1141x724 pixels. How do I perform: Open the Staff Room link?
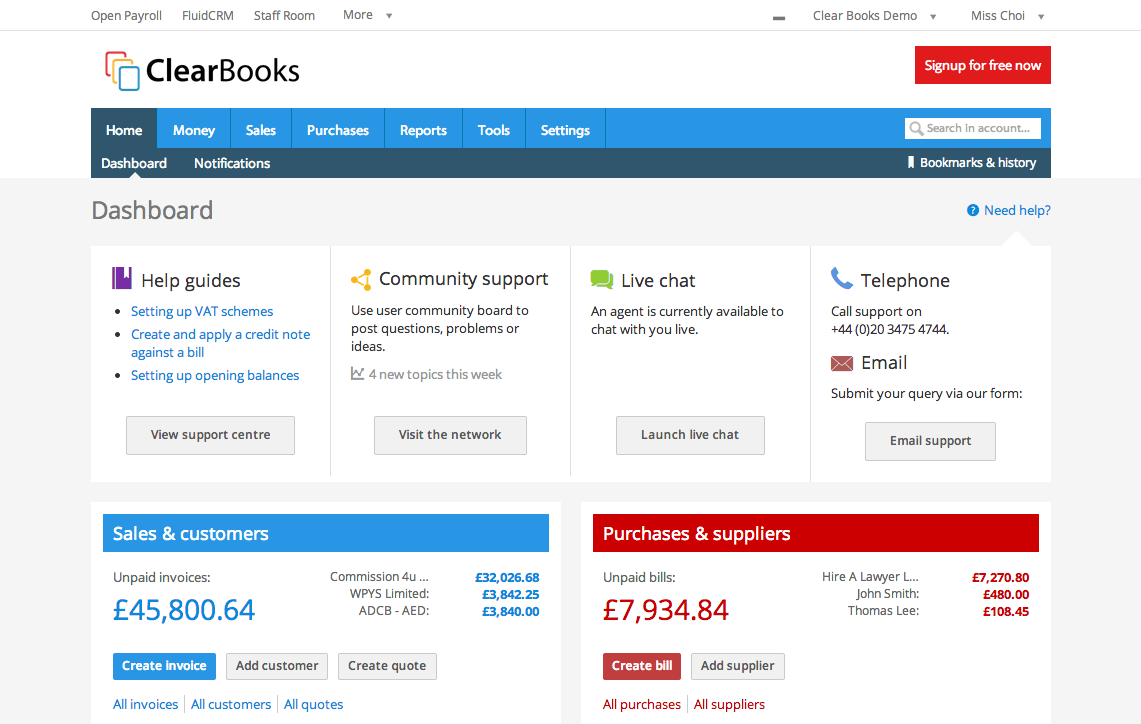[285, 16]
